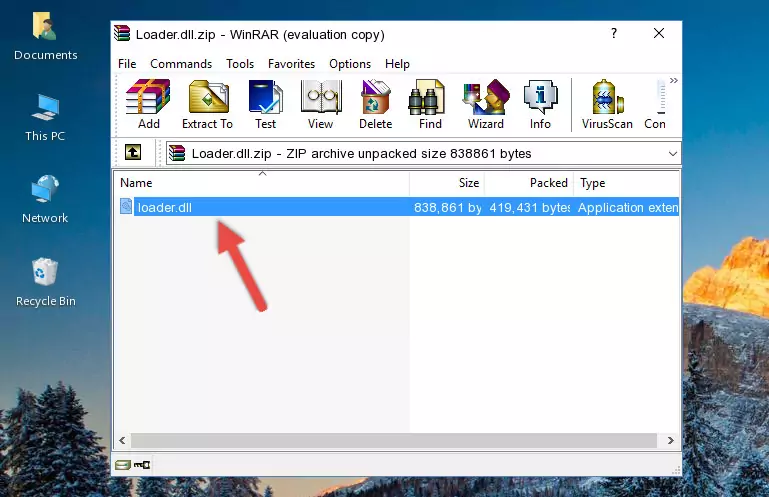The height and width of the screenshot is (497, 769).
Task: Start VirusScan on the archive
Action: click(607, 104)
